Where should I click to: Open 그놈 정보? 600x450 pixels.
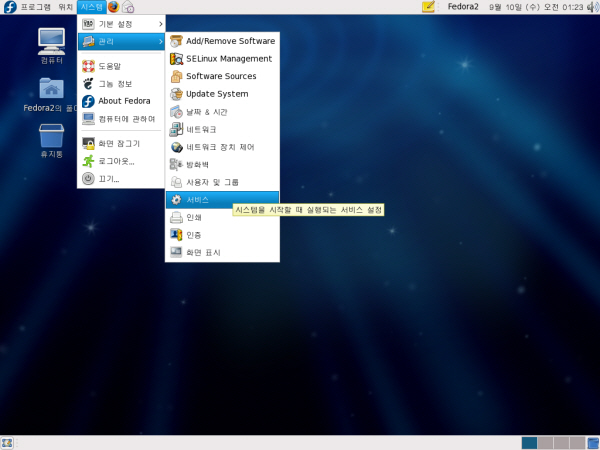[x=121, y=83]
